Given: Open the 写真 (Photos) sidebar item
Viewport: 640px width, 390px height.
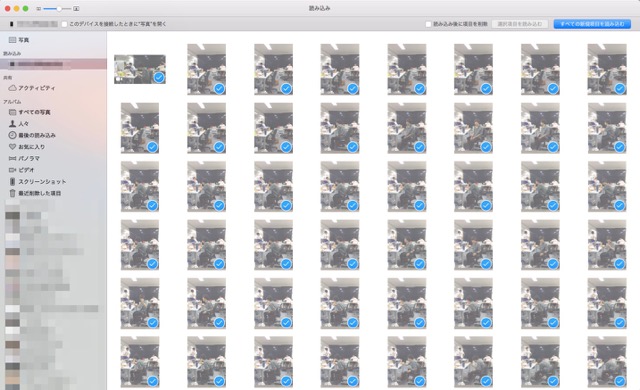Looking at the screenshot, I should coord(19,40).
